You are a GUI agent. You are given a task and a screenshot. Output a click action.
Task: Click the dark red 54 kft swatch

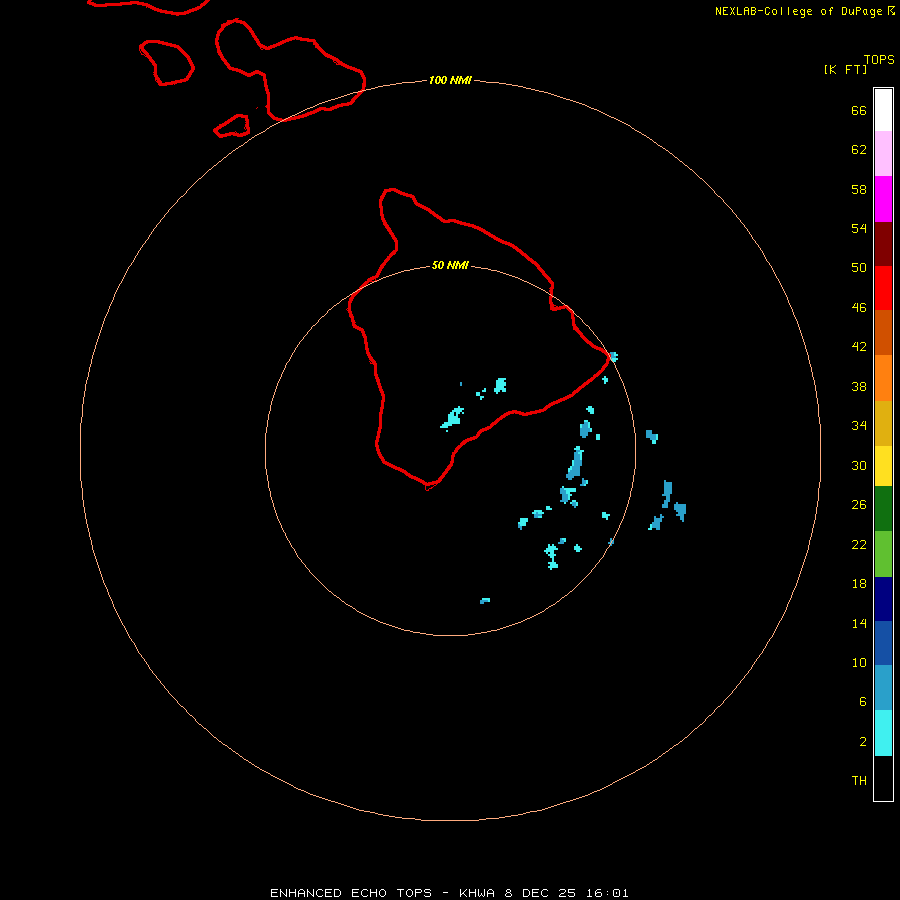[x=883, y=245]
